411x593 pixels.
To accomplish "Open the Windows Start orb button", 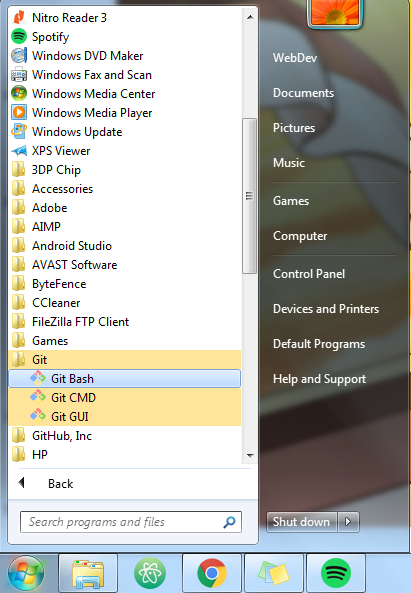I will tap(26, 573).
